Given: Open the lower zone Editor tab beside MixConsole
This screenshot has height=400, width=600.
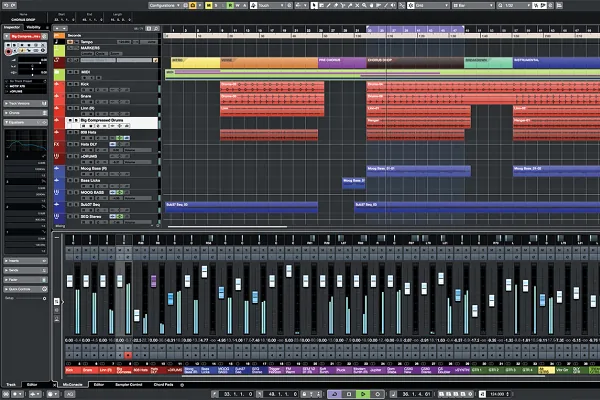Looking at the screenshot, I should coord(99,385).
